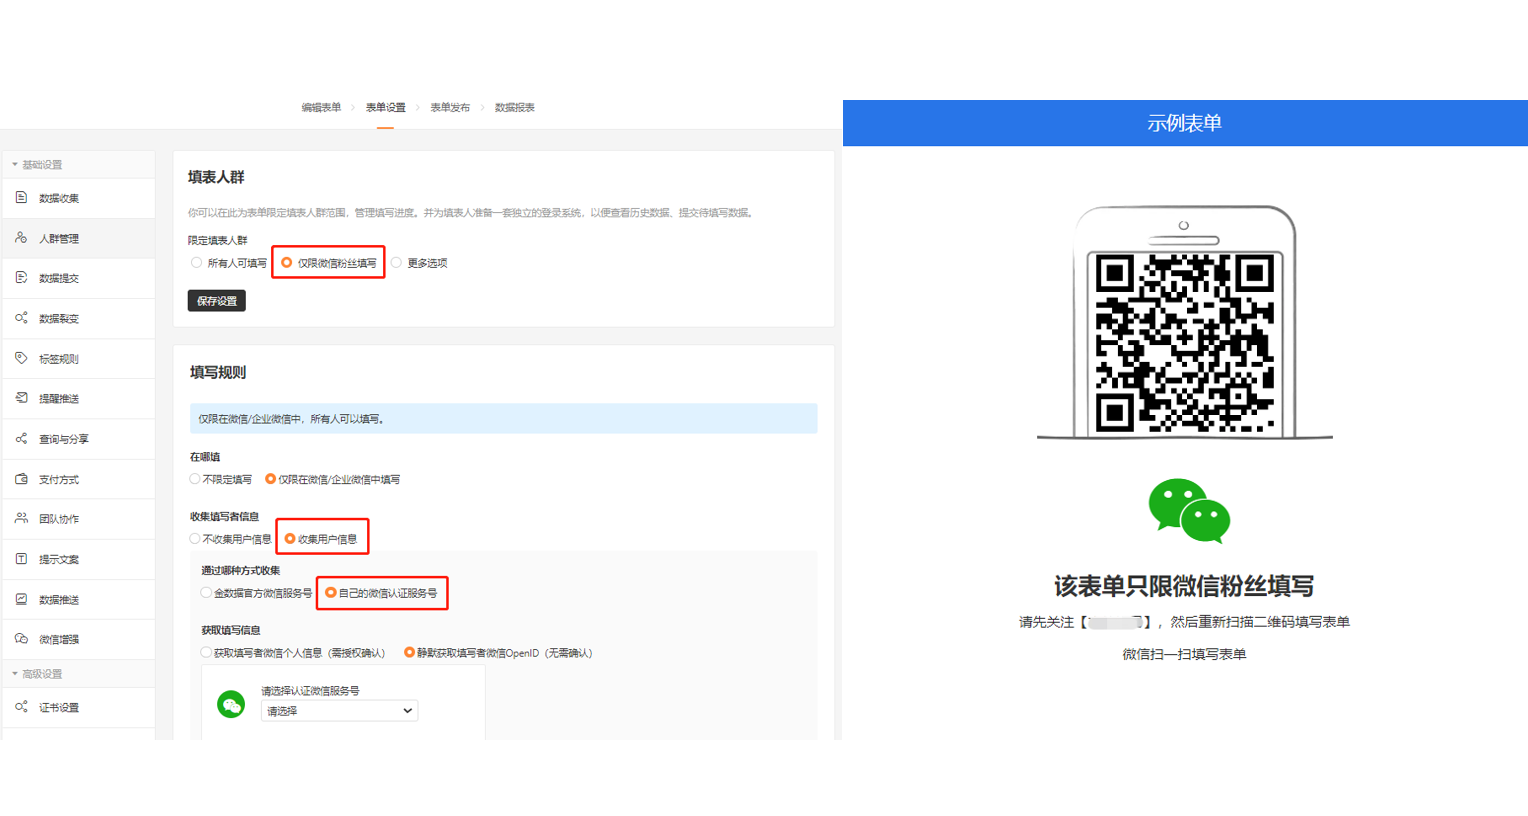Screen dimensions: 1528x816
Task: Click the 提示文案 text icon
Action: (x=21, y=559)
